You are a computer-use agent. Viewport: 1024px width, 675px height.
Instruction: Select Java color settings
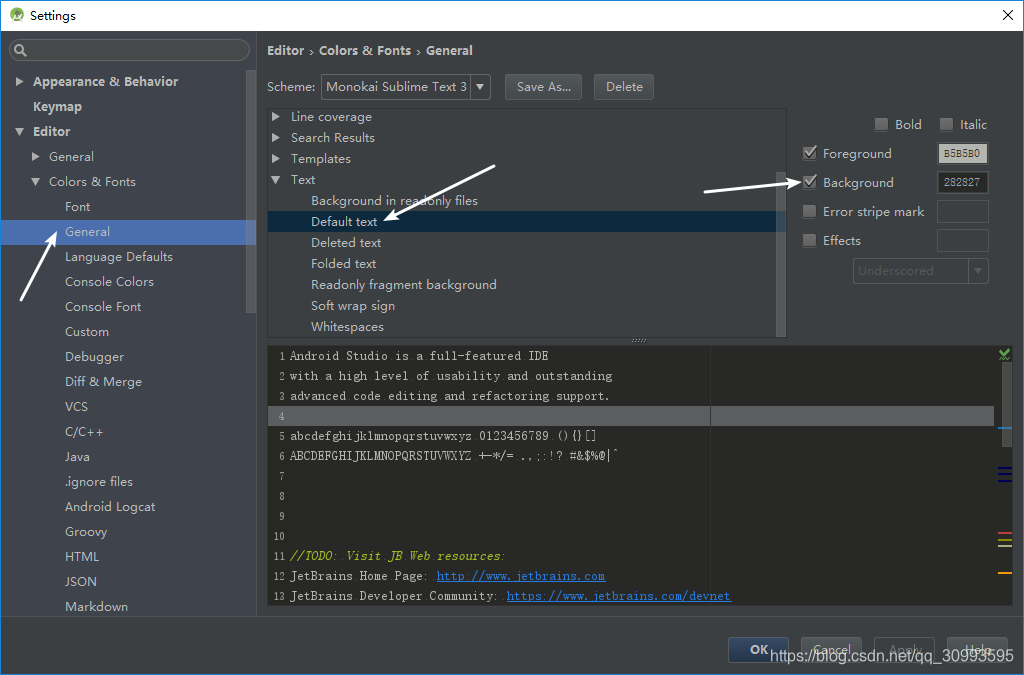[x=77, y=457]
